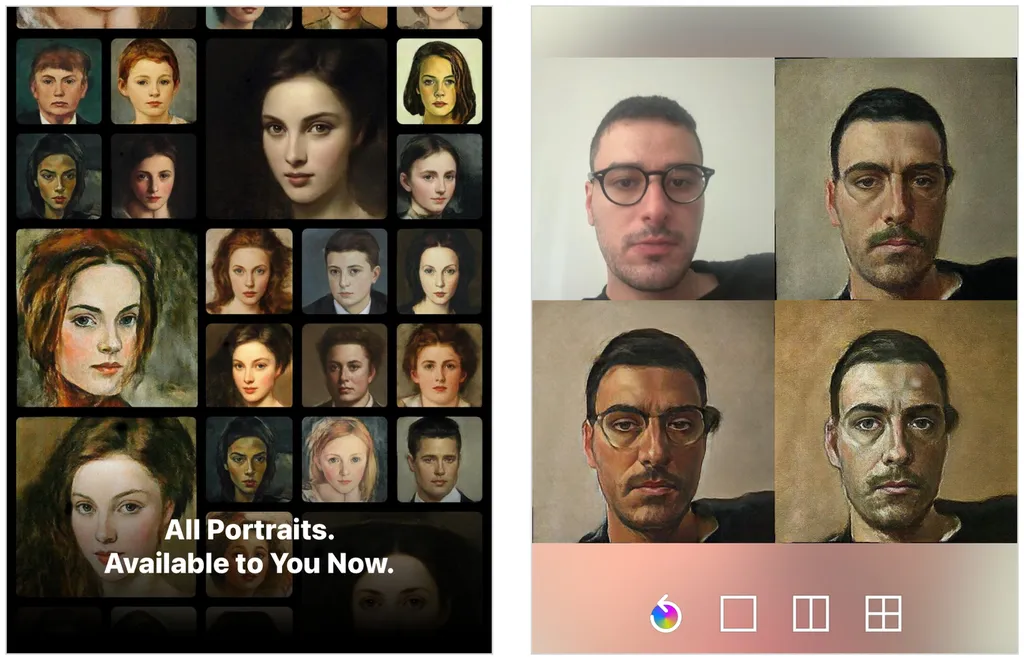This screenshot has height=660, width=1024.
Task: Select the boy in dark suit on grey
Action: click(344, 271)
